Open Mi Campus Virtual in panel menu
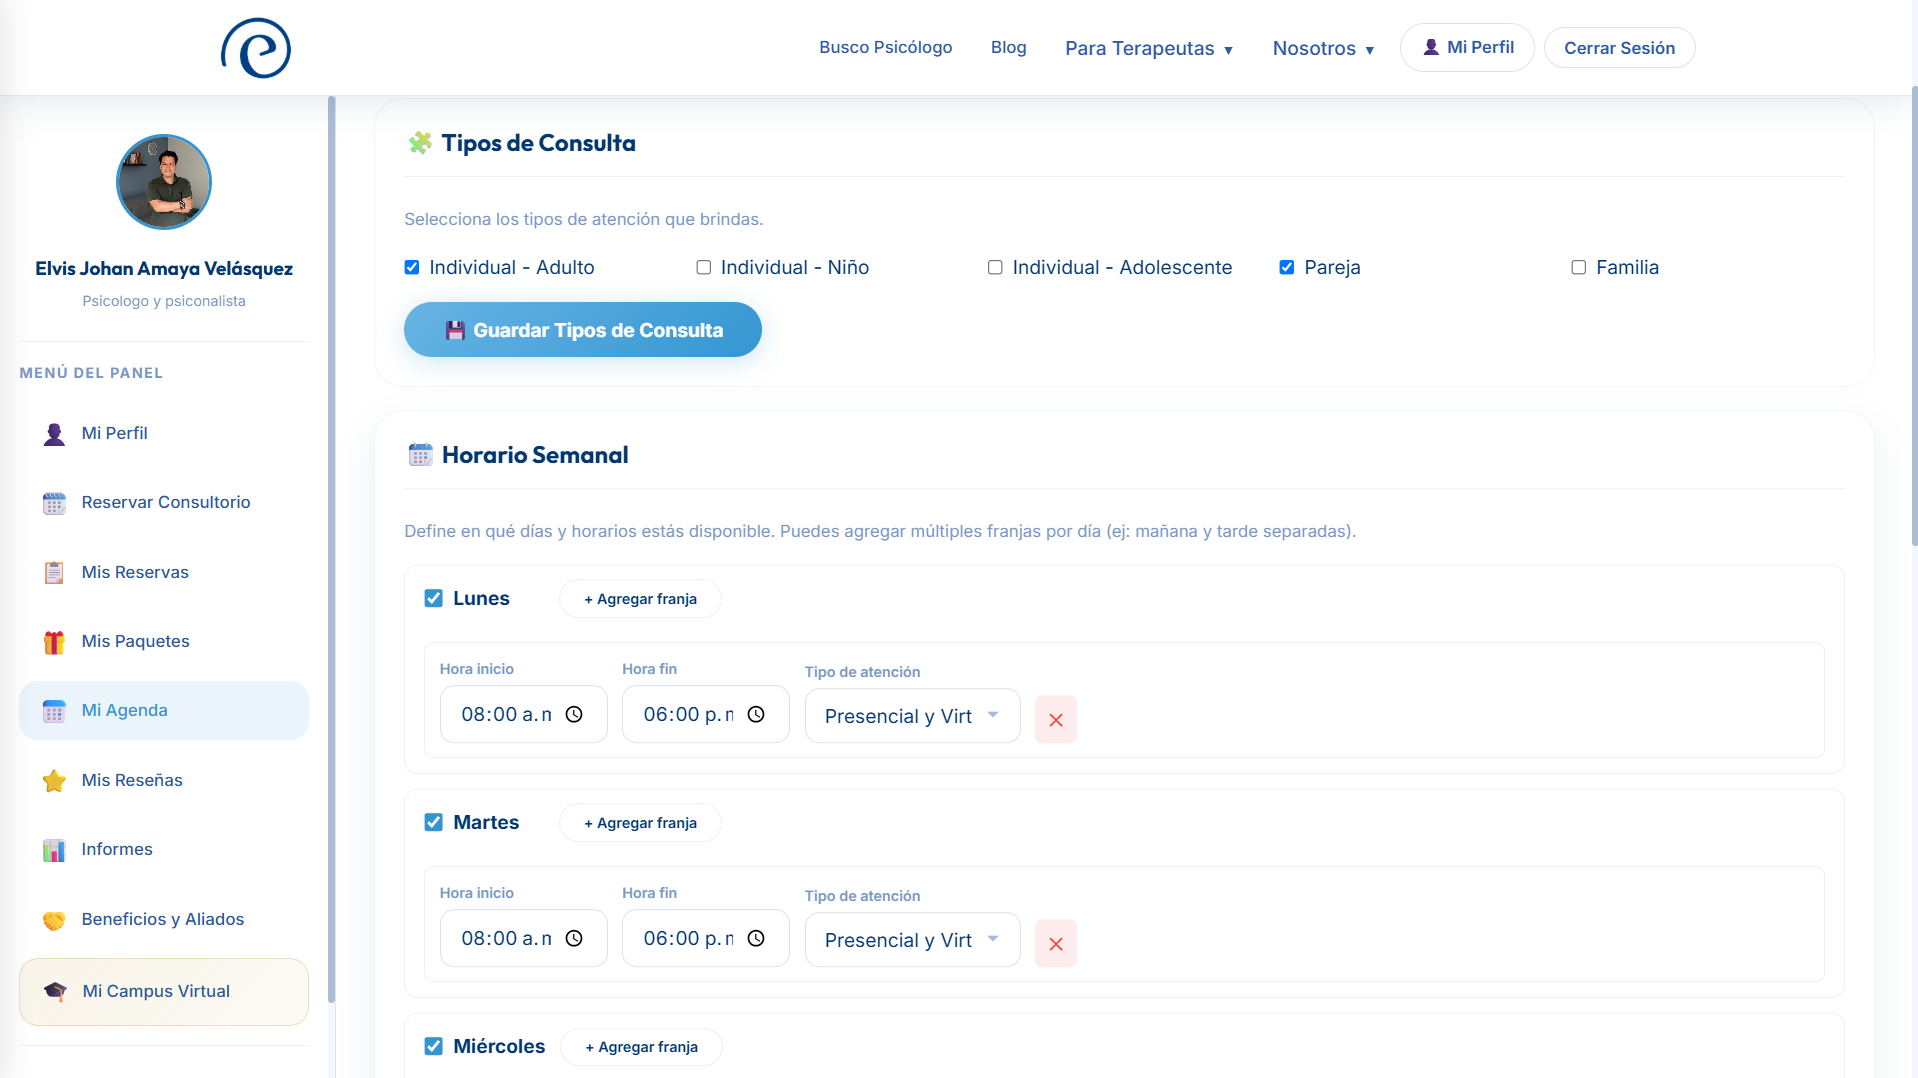1918x1078 pixels. click(164, 992)
